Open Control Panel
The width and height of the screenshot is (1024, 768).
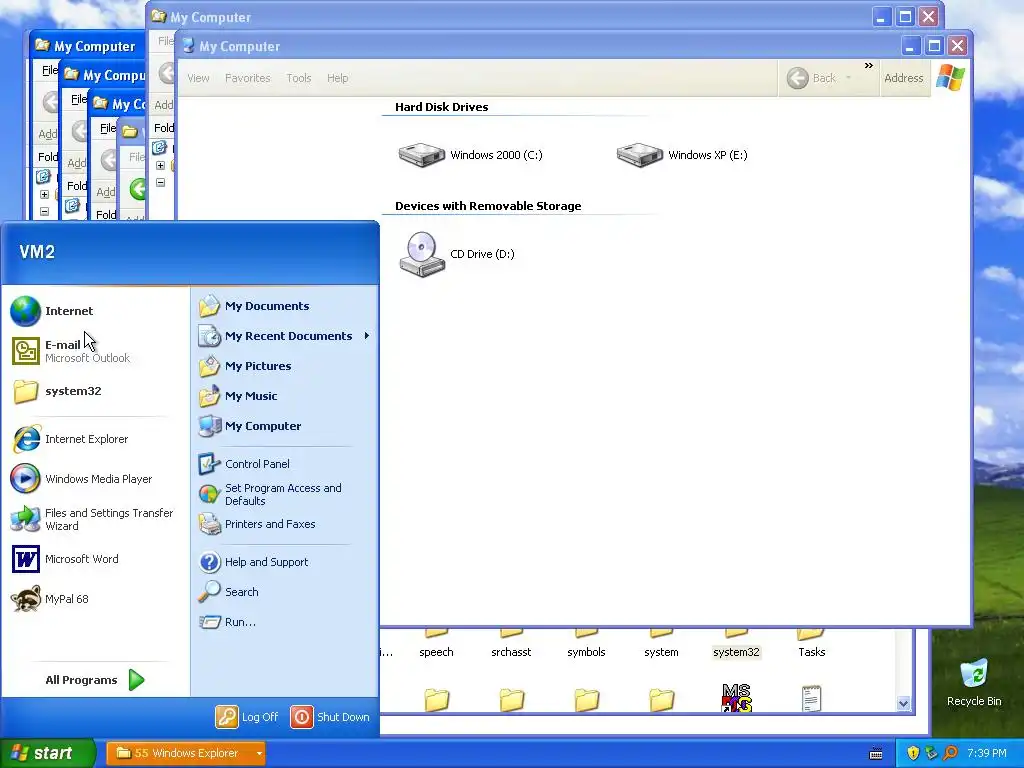click(x=244, y=464)
